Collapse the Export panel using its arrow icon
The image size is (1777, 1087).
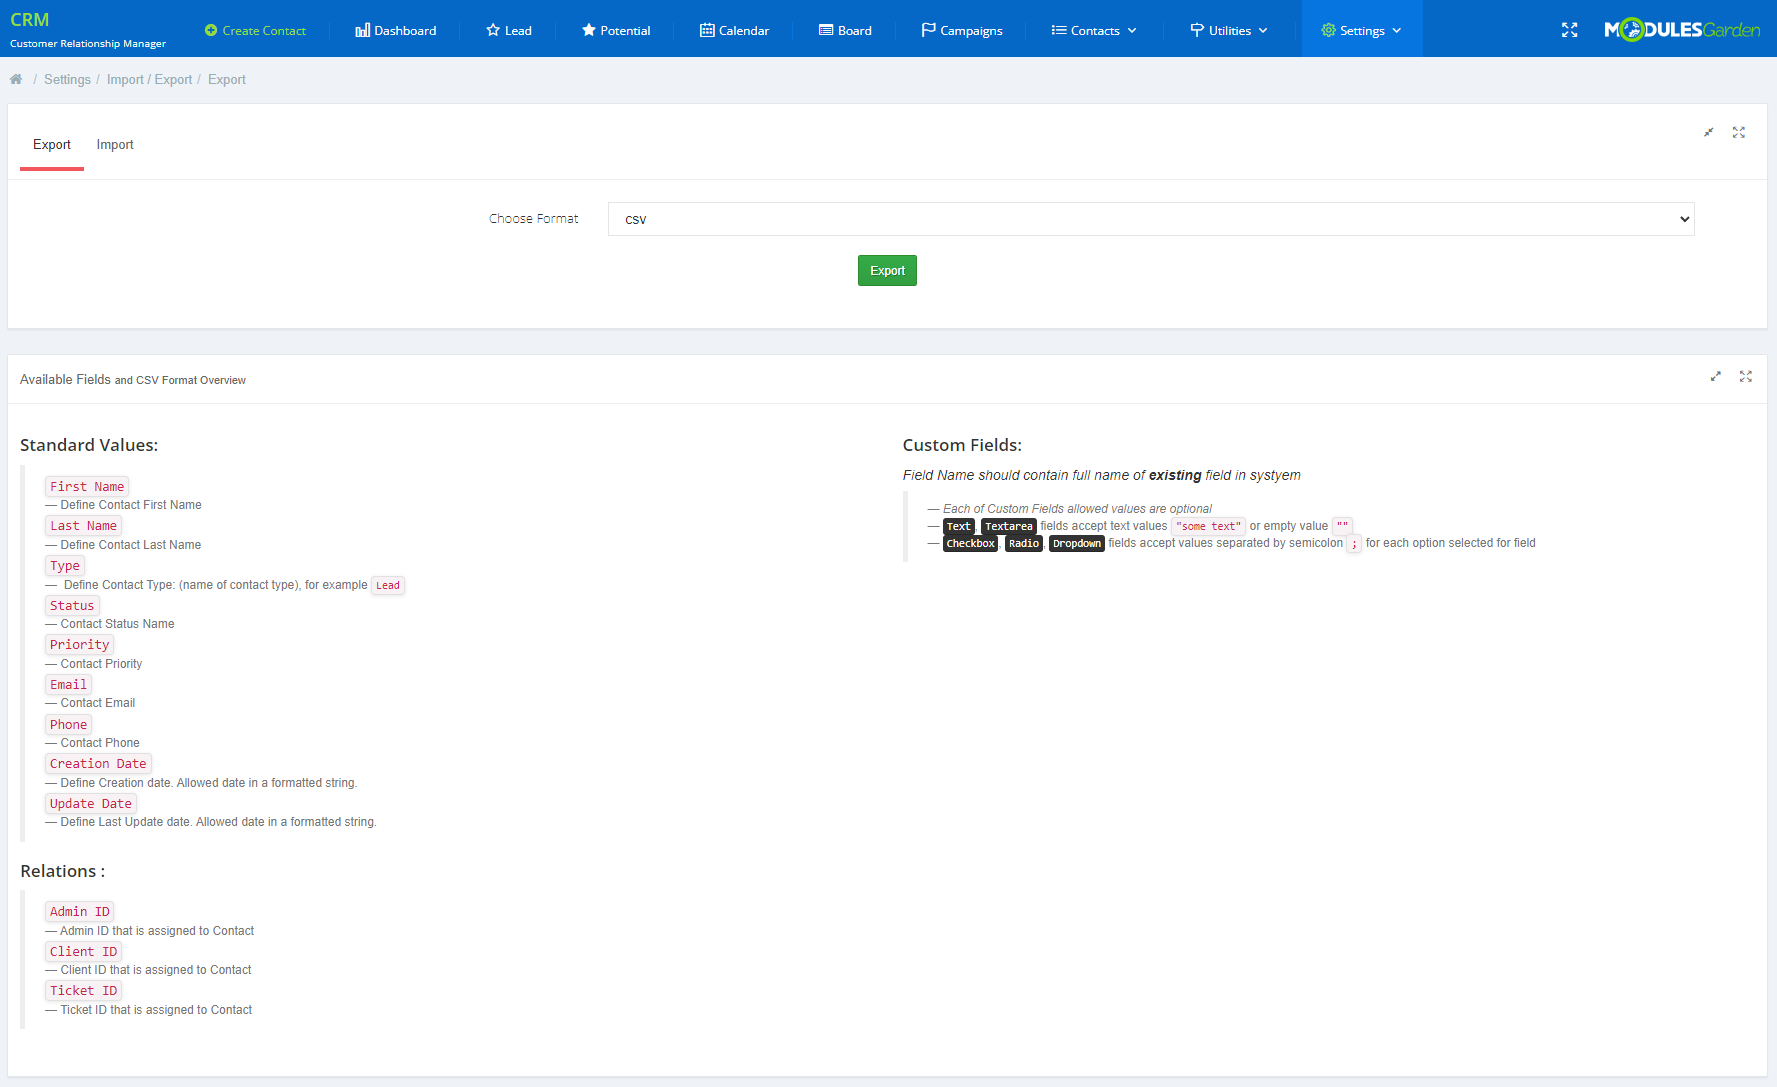tap(1708, 132)
